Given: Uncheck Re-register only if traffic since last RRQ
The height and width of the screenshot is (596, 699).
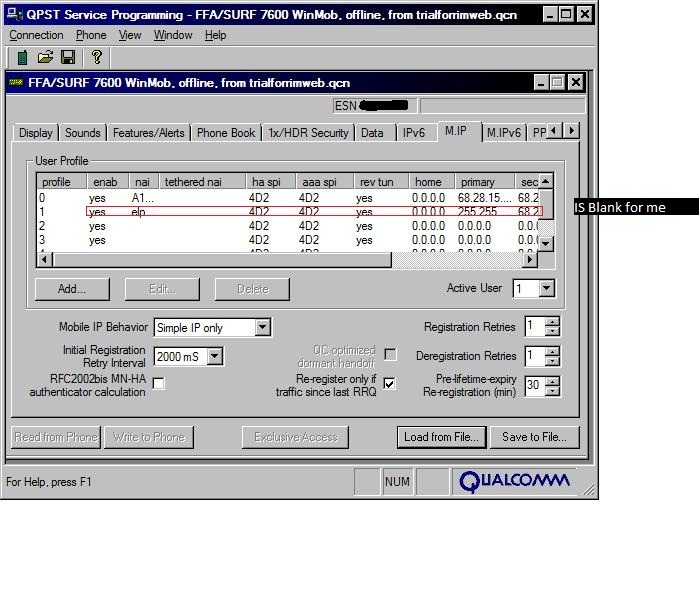Looking at the screenshot, I should (x=390, y=383).
